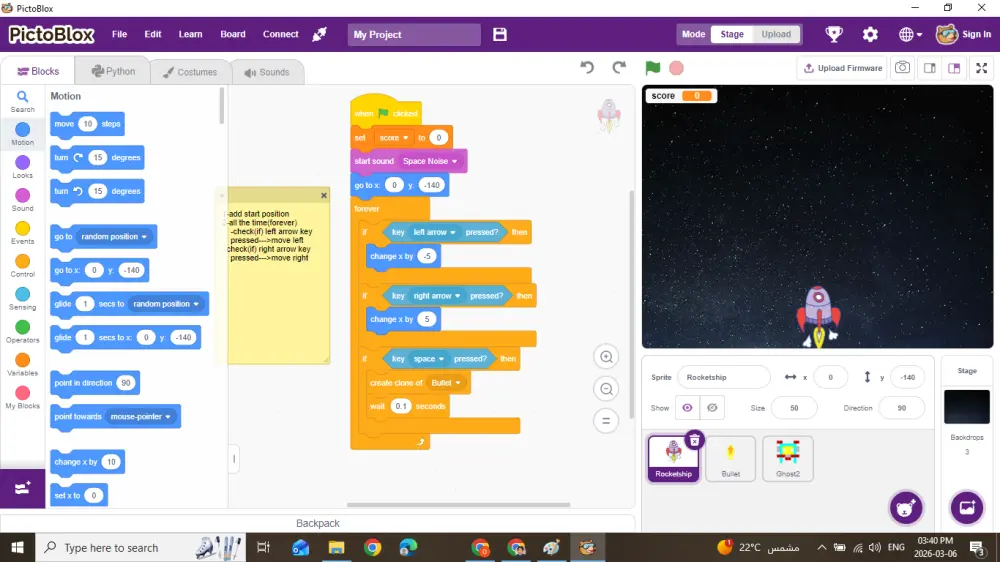
Task: Select the Sensing block category
Action: pyautogui.click(x=22, y=299)
